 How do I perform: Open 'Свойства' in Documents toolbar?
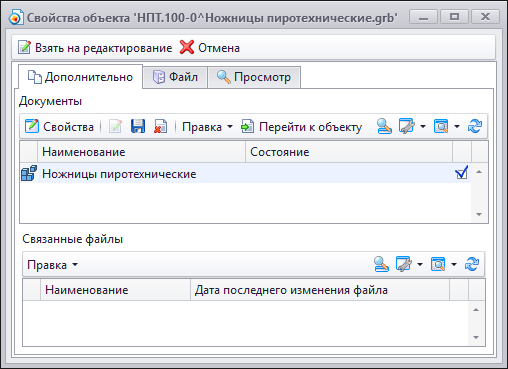pos(59,127)
